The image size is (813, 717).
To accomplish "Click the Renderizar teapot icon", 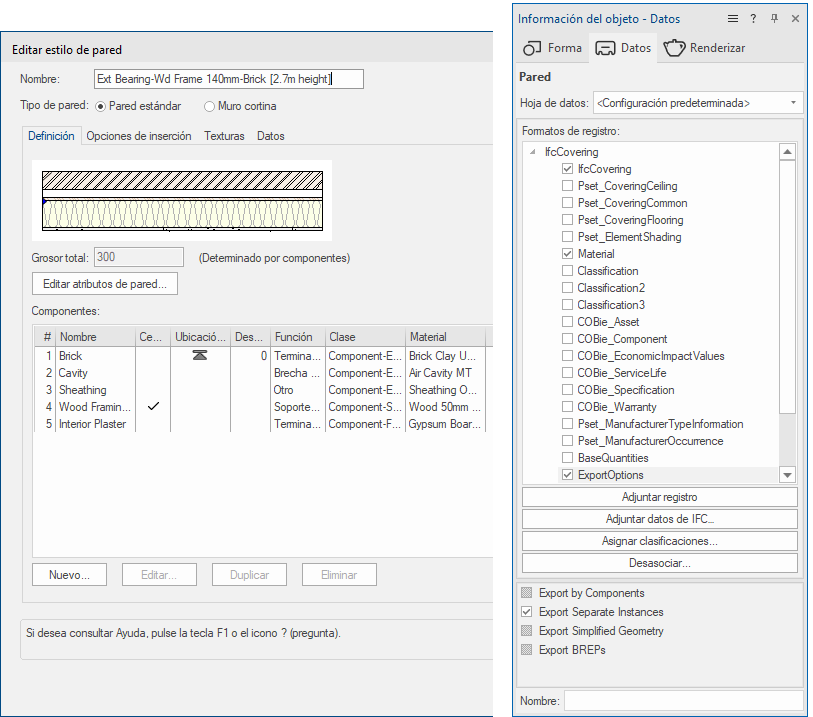I will click(674, 47).
